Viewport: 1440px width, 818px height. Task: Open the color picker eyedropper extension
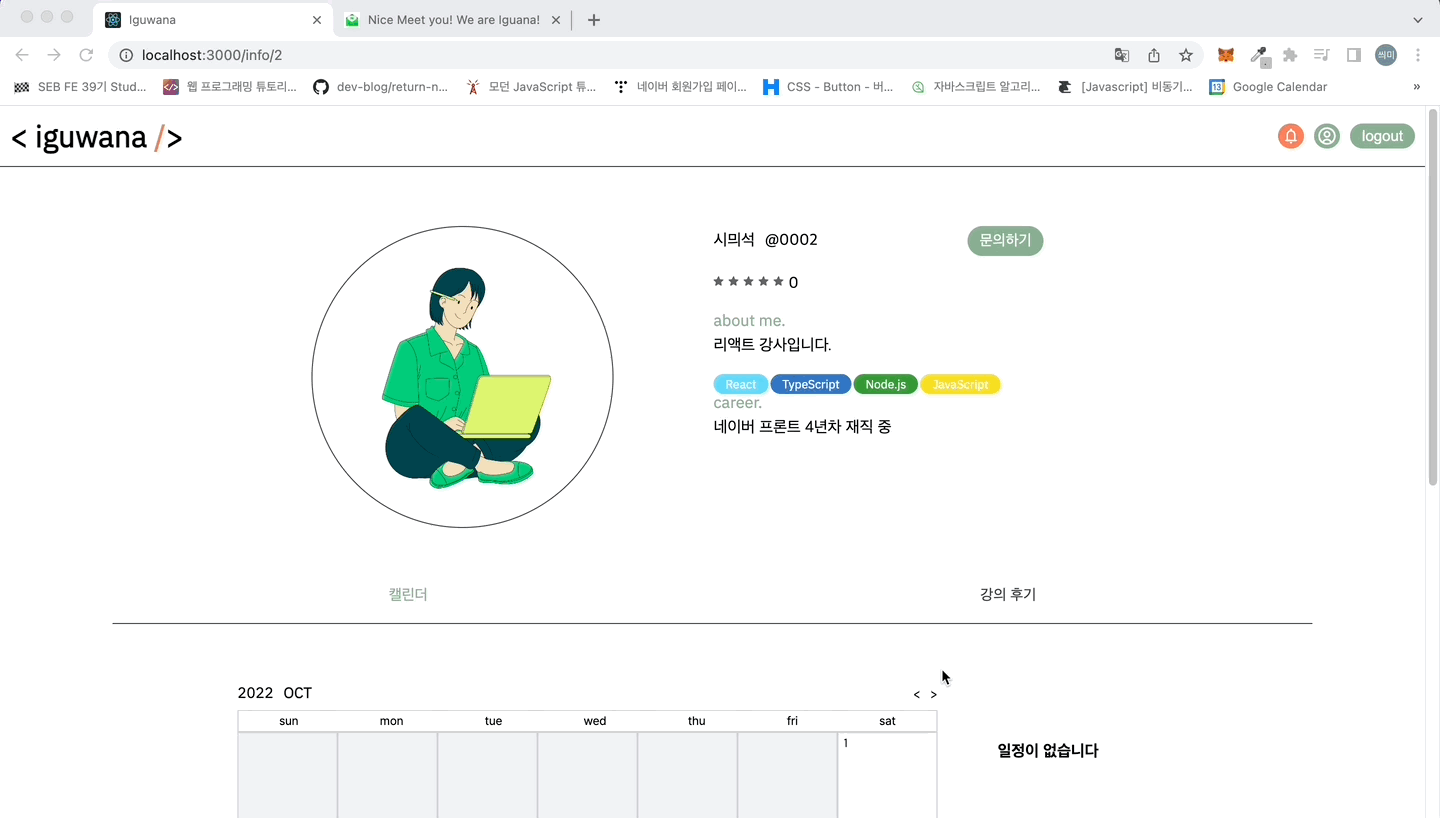[x=1259, y=56]
